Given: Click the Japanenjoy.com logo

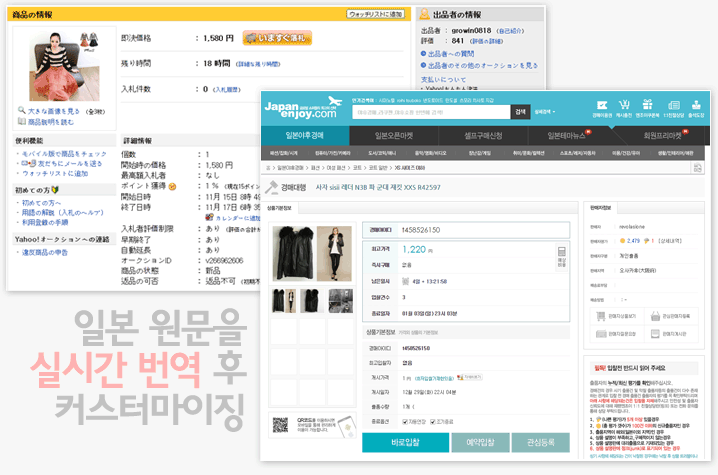Looking at the screenshot, I should [303, 108].
